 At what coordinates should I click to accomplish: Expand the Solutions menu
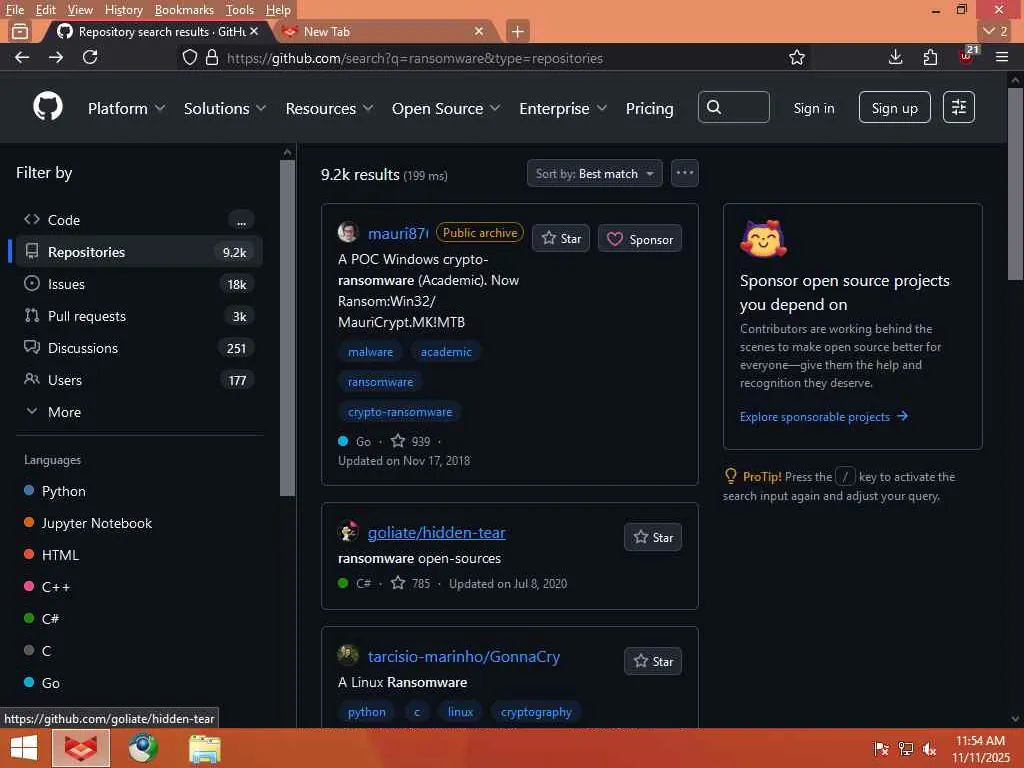225,108
